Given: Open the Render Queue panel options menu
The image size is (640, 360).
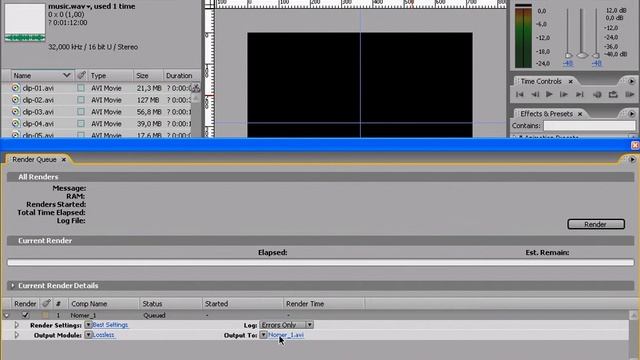Looking at the screenshot, I should click(632, 160).
